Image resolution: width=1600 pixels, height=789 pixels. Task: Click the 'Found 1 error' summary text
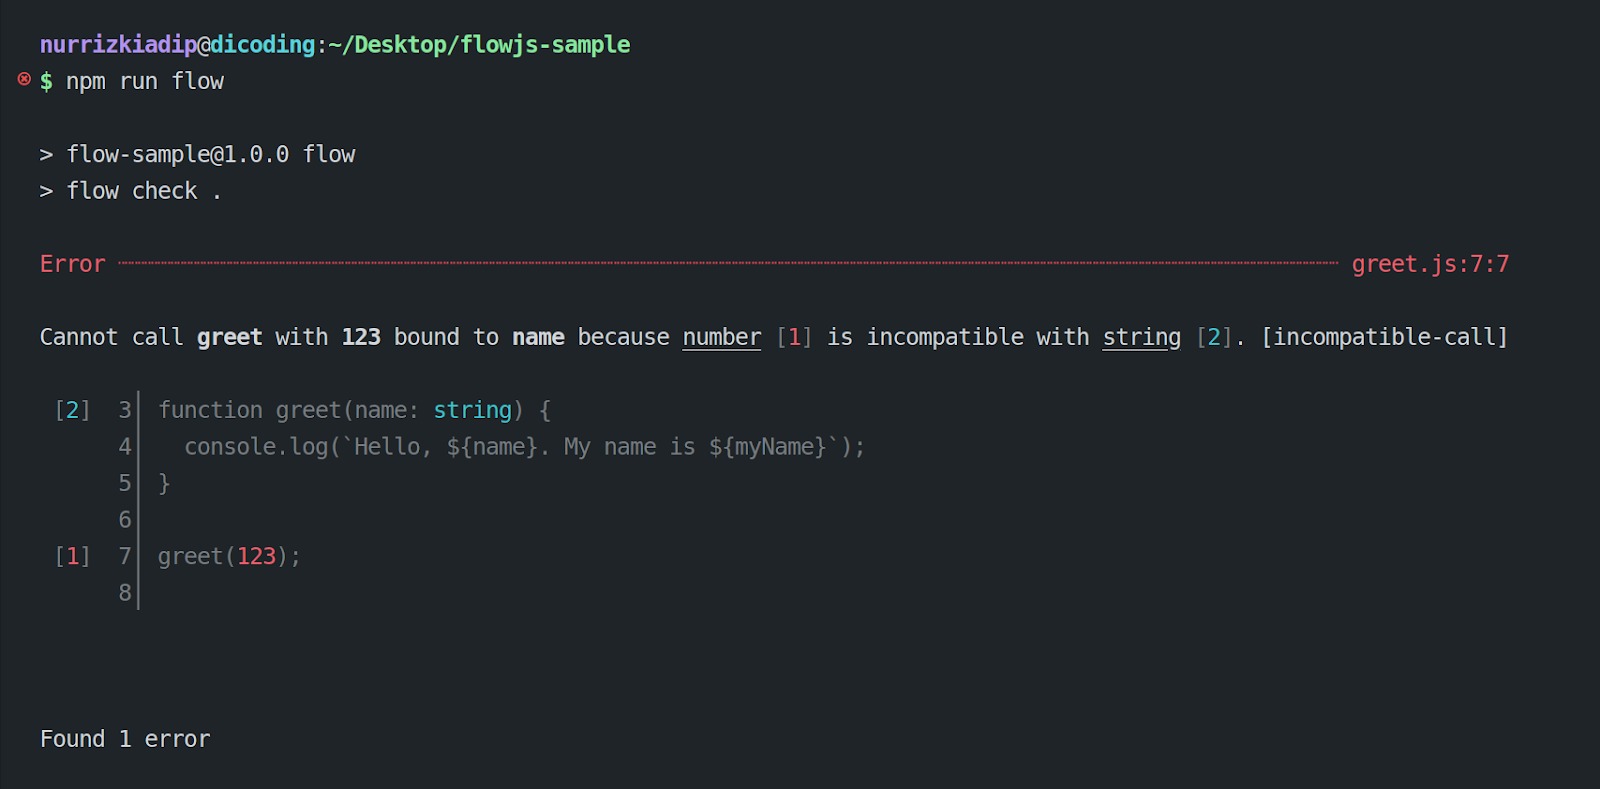[125, 739]
